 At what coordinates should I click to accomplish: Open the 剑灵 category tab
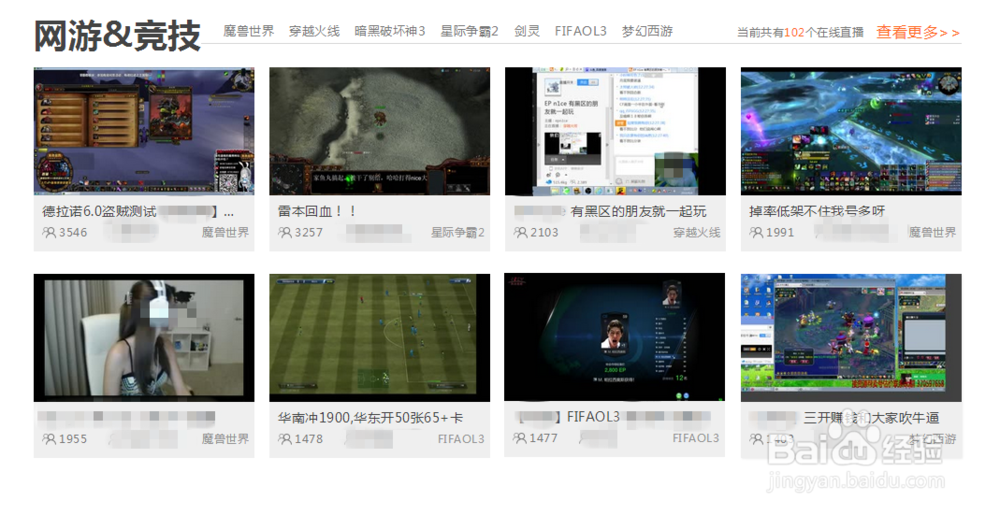coord(527,31)
